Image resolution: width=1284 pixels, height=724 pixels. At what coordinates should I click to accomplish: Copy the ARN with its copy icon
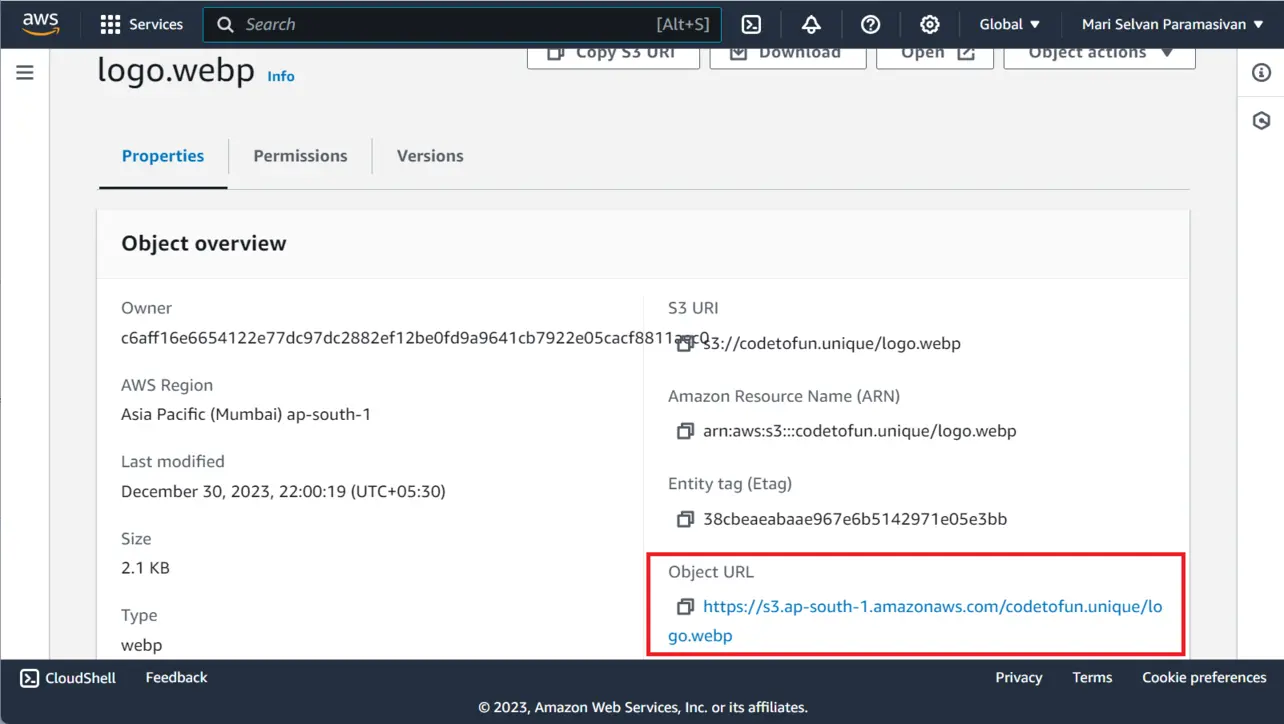[685, 431]
